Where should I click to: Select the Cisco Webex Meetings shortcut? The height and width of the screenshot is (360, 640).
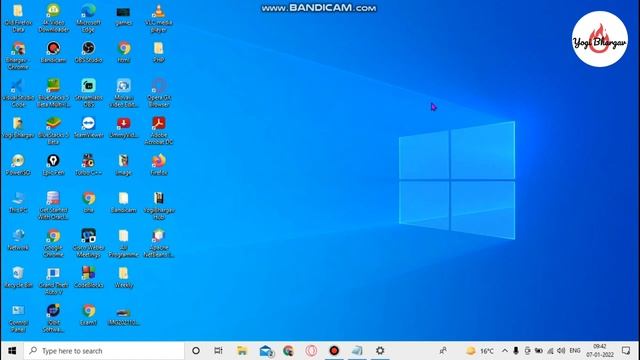[x=88, y=243]
